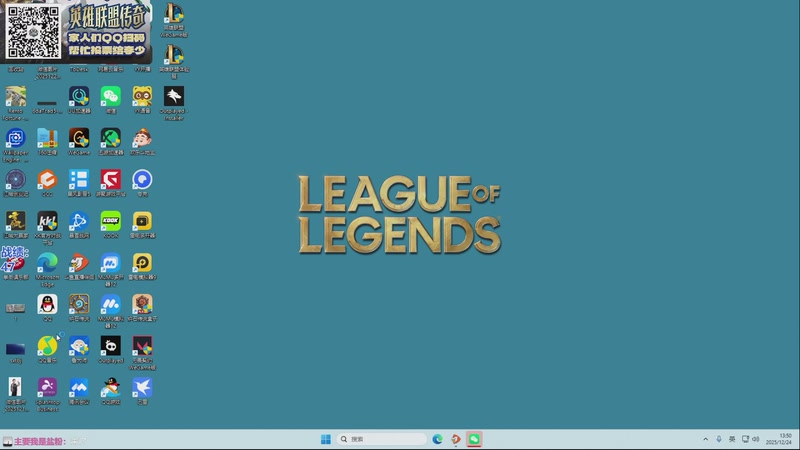Toggle the 英 input method indicator
Viewport: 800px width, 450px height.
pyautogui.click(x=732, y=439)
